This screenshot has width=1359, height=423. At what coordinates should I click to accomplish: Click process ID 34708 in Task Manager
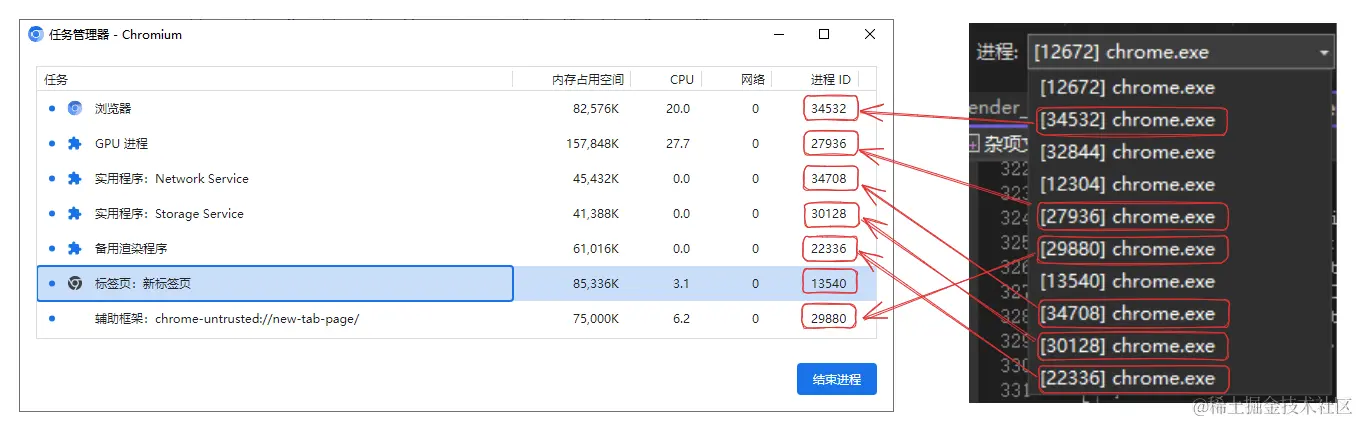(829, 178)
